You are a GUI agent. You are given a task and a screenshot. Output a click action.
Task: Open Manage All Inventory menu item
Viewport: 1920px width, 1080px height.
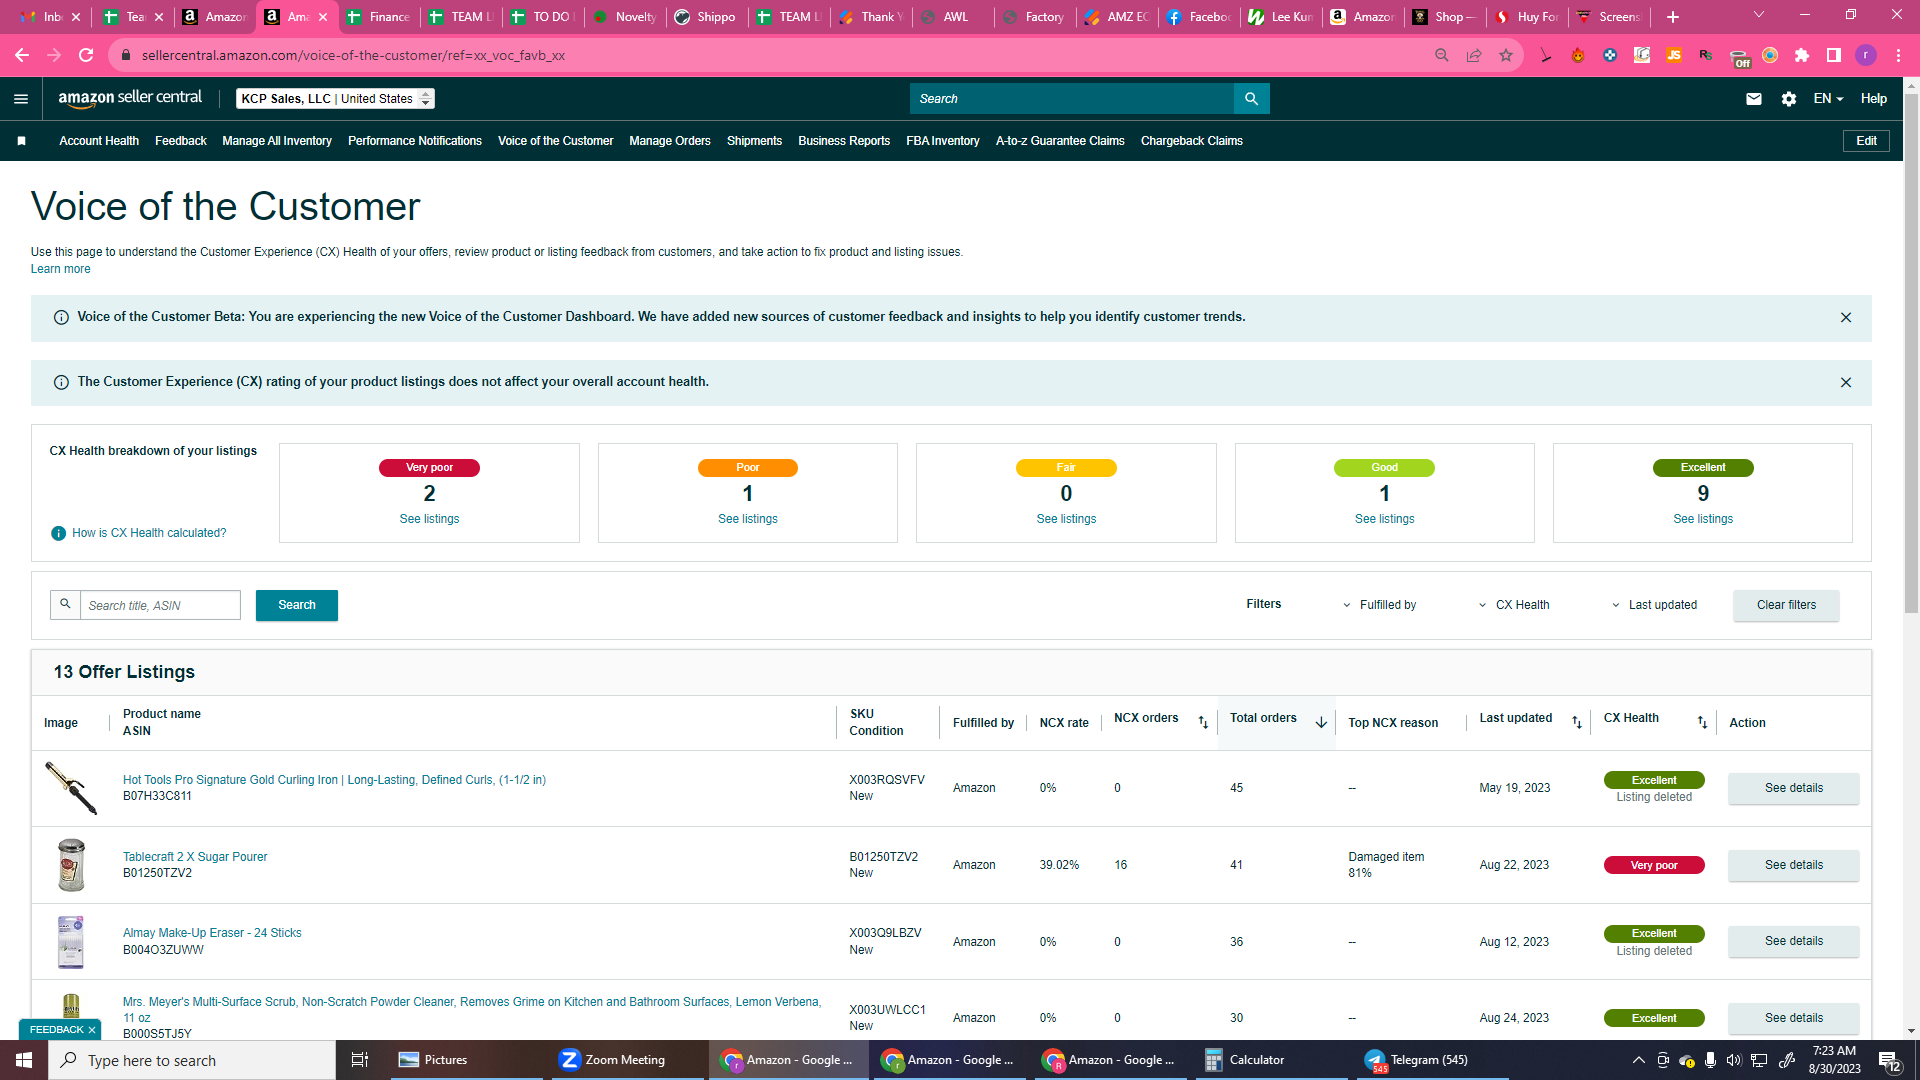point(277,141)
